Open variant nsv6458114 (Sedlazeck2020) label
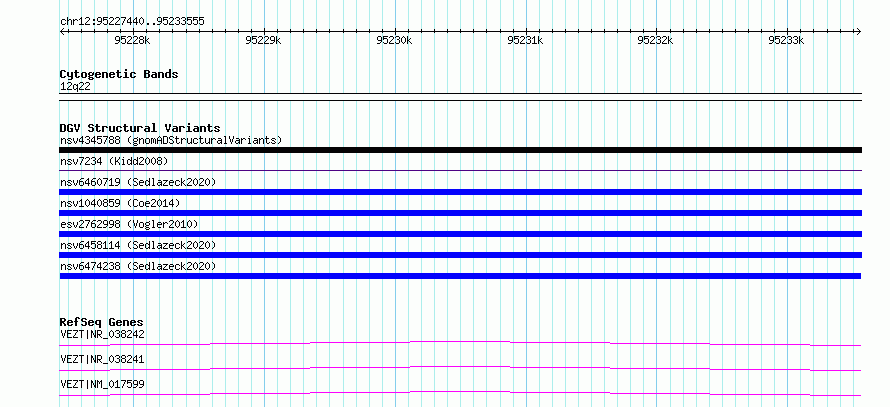890x407 pixels. point(138,245)
